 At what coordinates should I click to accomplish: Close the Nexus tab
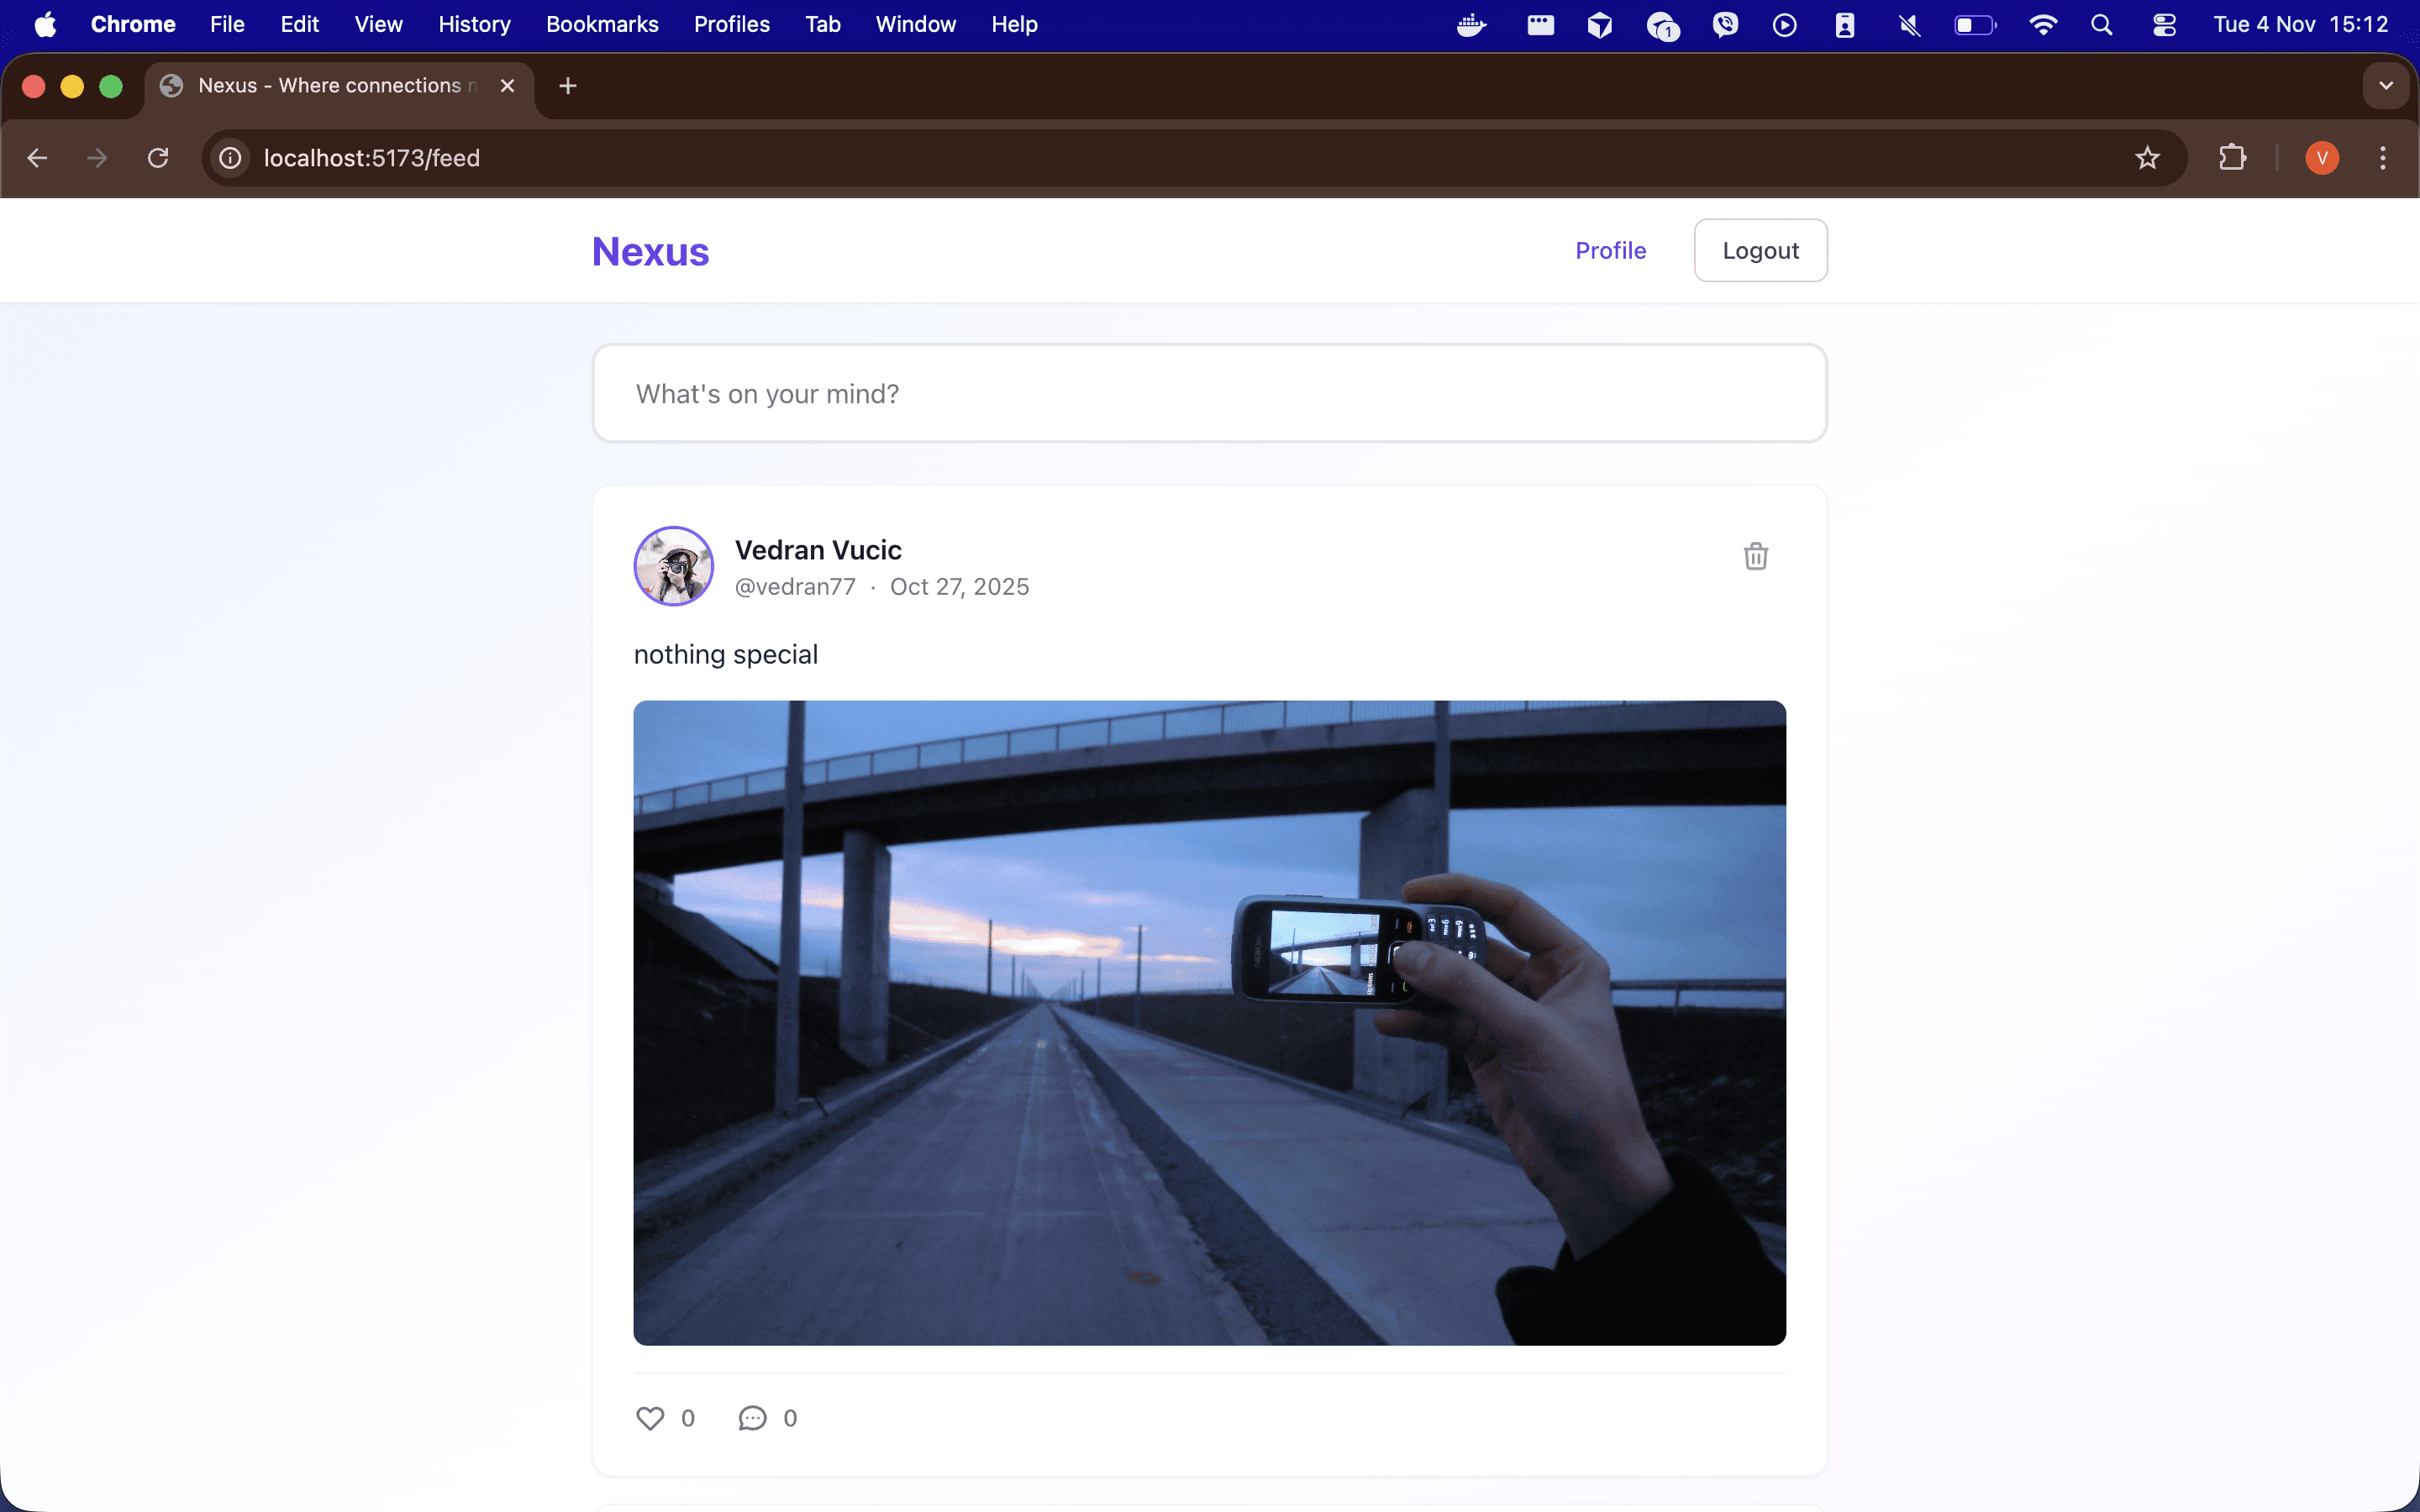point(508,86)
